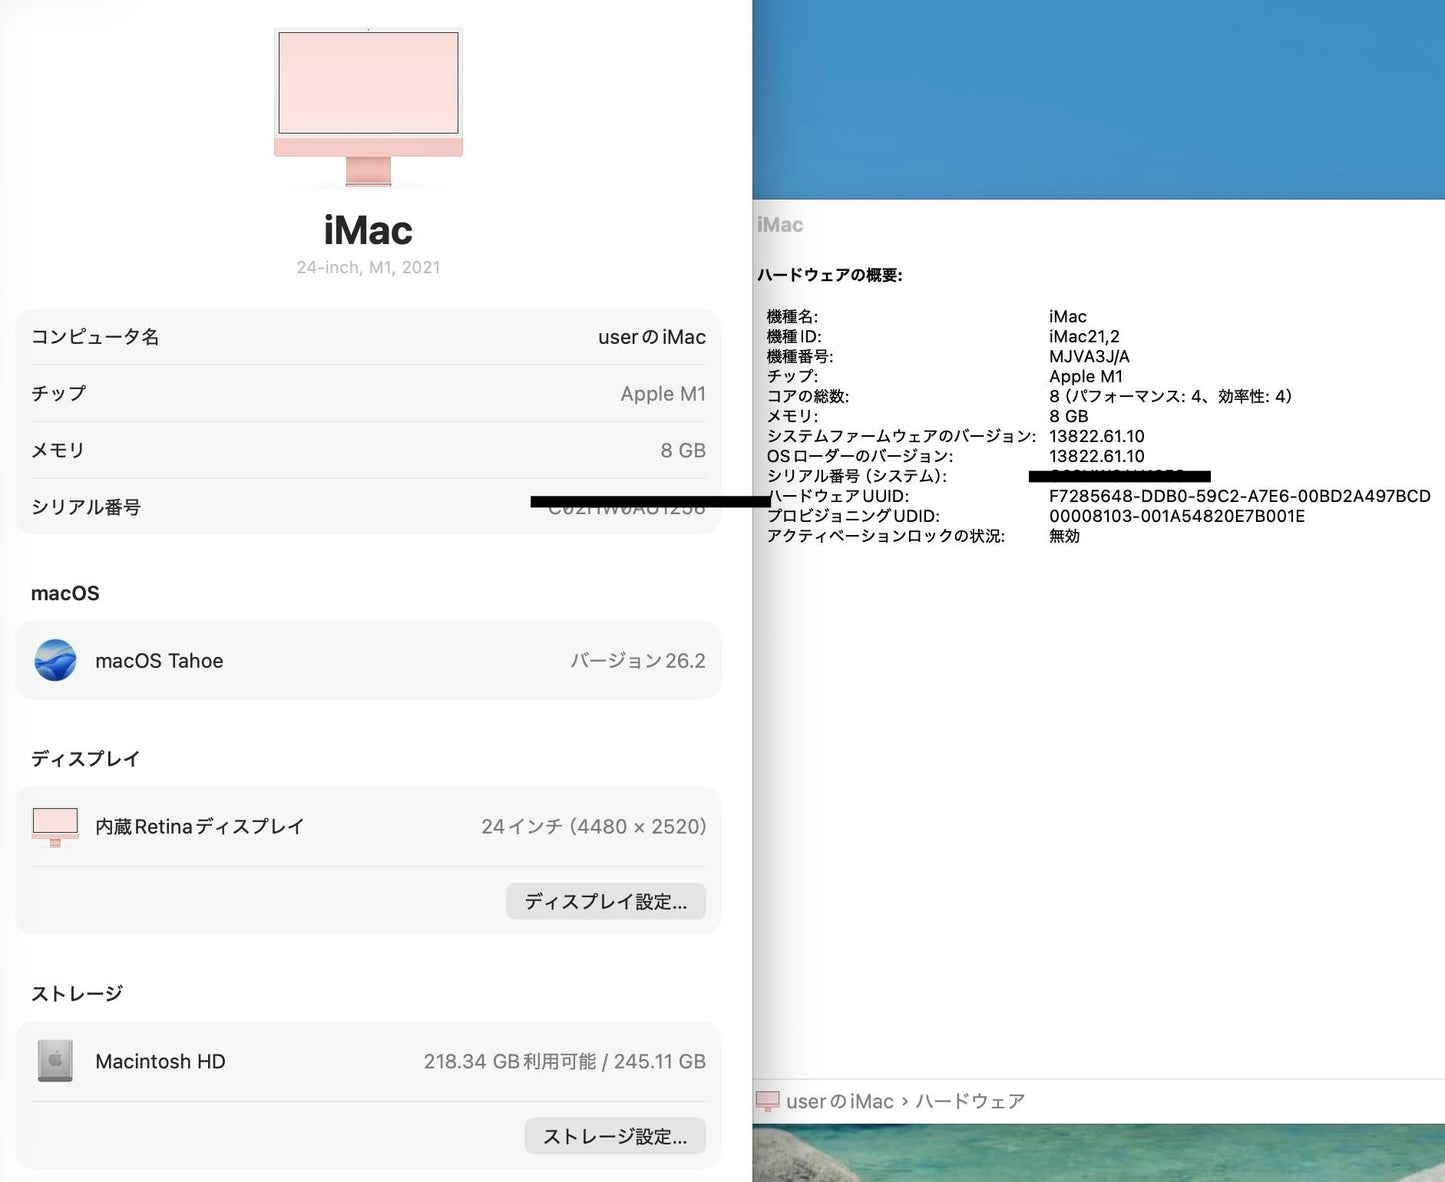Click the iMac icon in the path bar
This screenshot has height=1182, width=1445.
[768, 1101]
